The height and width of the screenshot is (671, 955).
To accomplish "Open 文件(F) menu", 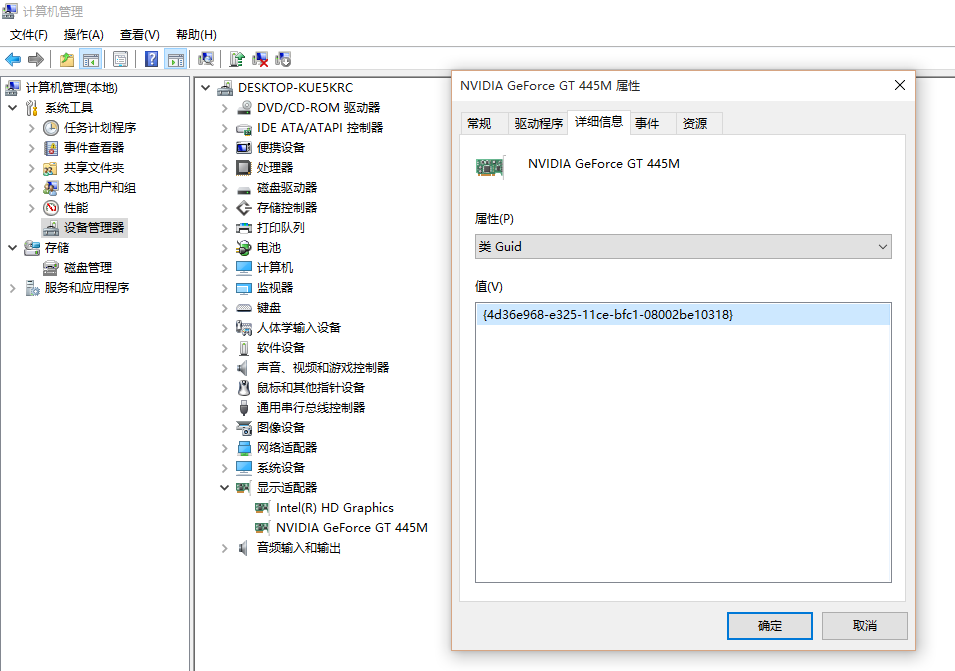I will click(x=29, y=35).
